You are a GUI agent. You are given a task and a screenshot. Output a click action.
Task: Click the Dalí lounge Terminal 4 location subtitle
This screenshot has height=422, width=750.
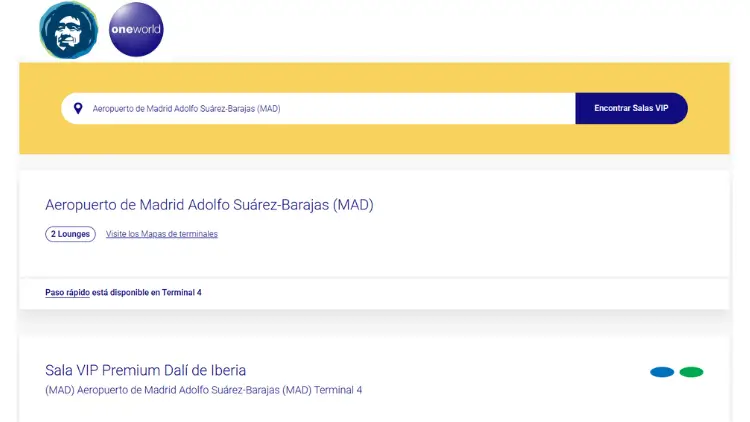[204, 390]
